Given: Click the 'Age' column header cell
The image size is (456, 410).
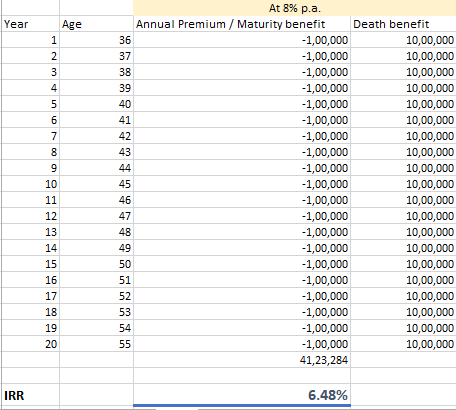Looking at the screenshot, I should pyautogui.click(x=96, y=24).
